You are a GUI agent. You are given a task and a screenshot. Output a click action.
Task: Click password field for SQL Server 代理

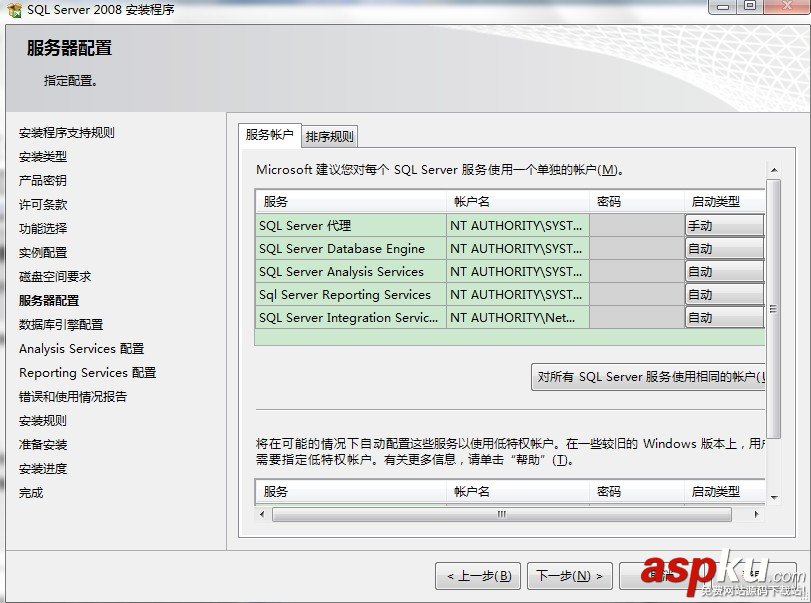coord(637,225)
